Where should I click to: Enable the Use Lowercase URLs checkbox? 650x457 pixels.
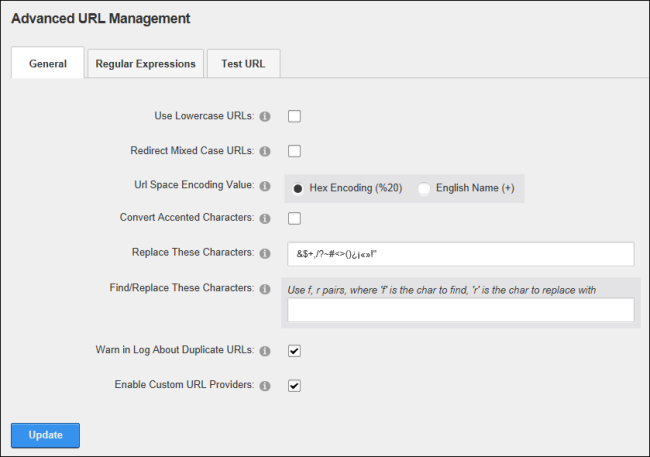[x=294, y=116]
